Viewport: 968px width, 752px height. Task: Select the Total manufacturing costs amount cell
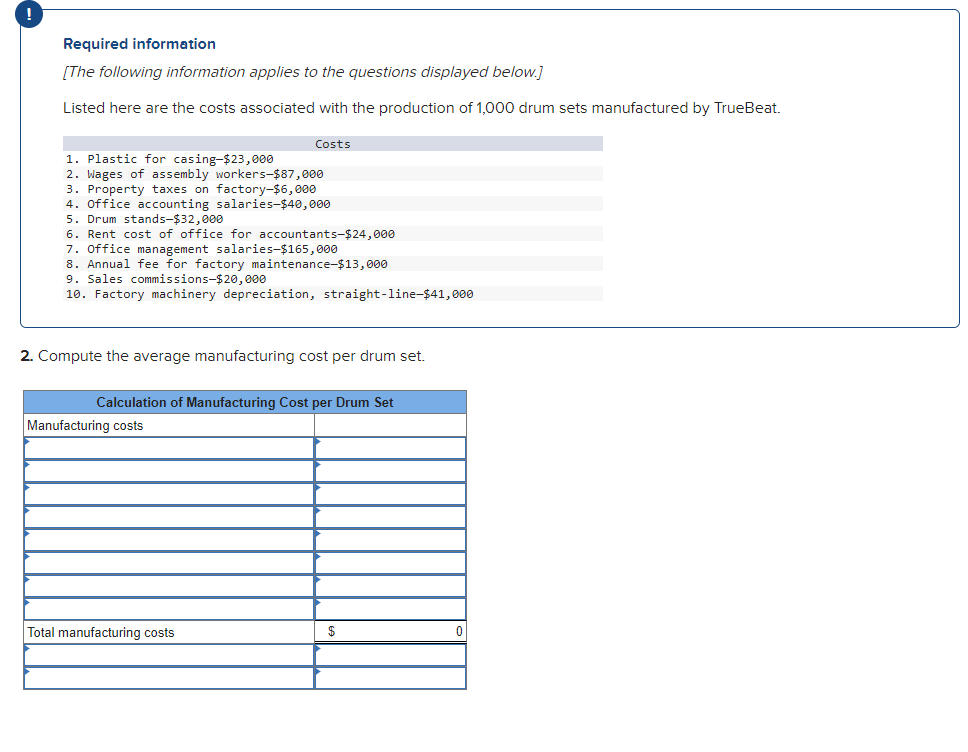pyautogui.click(x=390, y=631)
